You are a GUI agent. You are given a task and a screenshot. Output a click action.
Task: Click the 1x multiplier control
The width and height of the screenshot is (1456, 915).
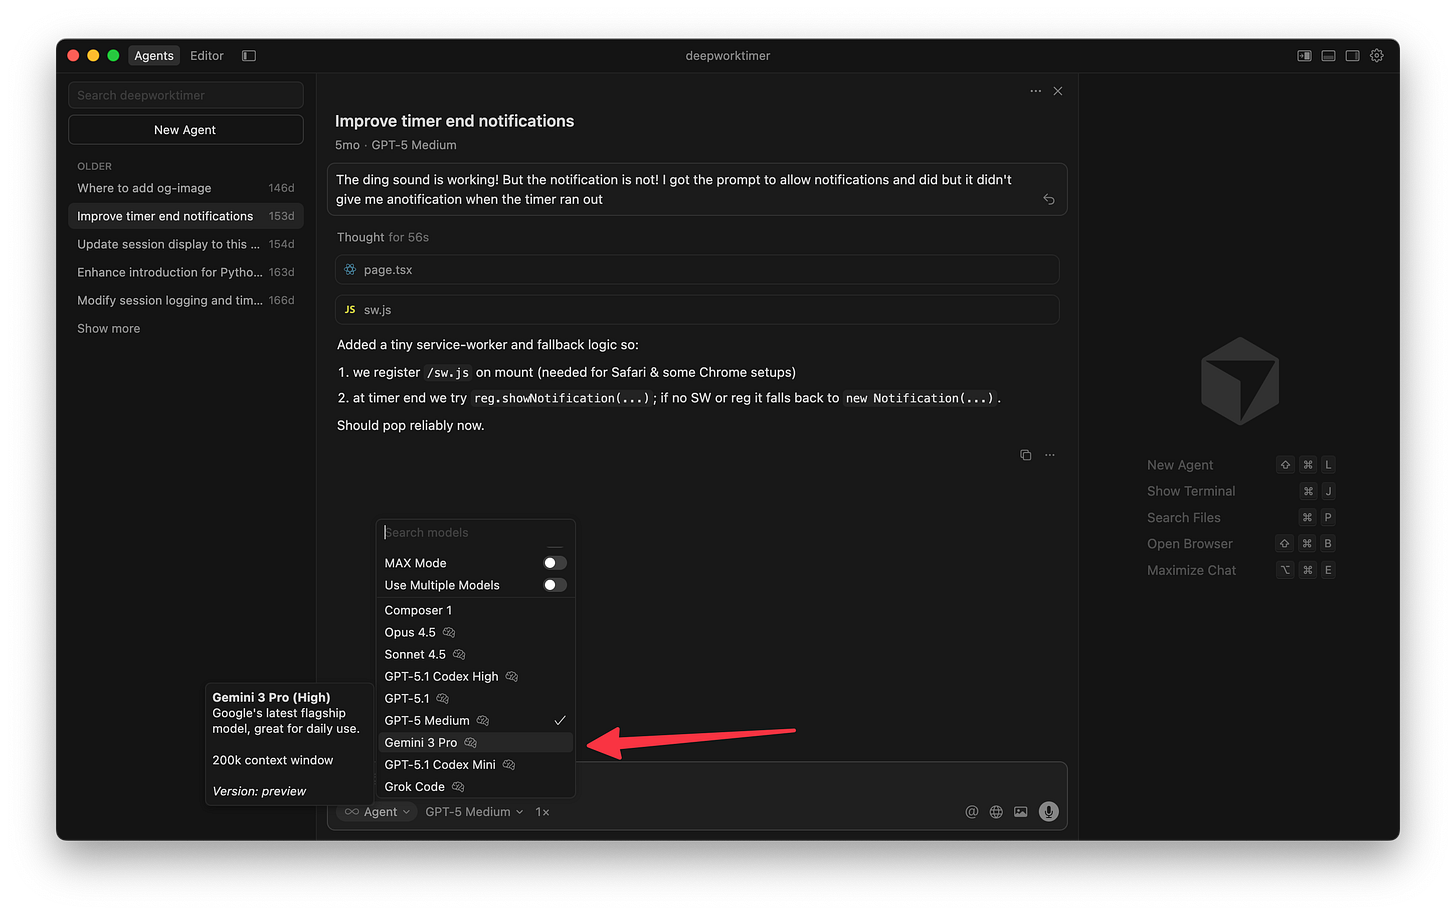pos(541,811)
